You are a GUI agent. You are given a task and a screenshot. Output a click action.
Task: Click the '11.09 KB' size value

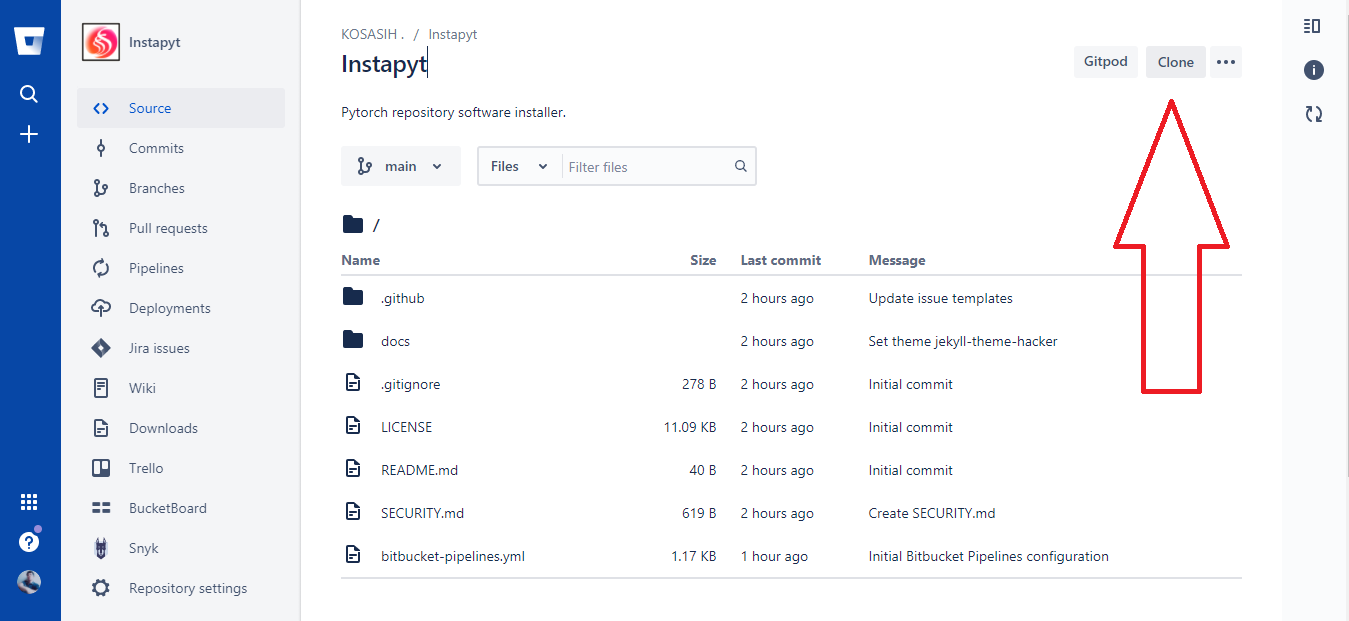coord(690,427)
